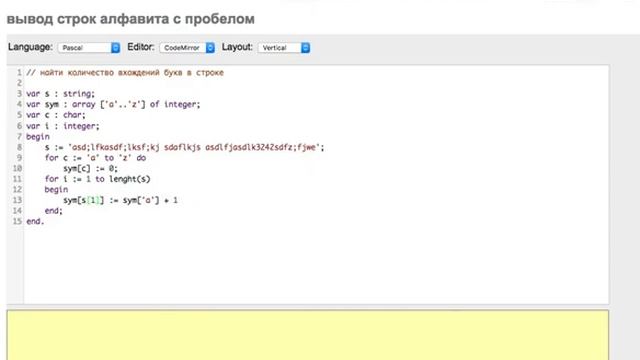
Task: Click the 'Layout:' label
Action: click(238, 47)
